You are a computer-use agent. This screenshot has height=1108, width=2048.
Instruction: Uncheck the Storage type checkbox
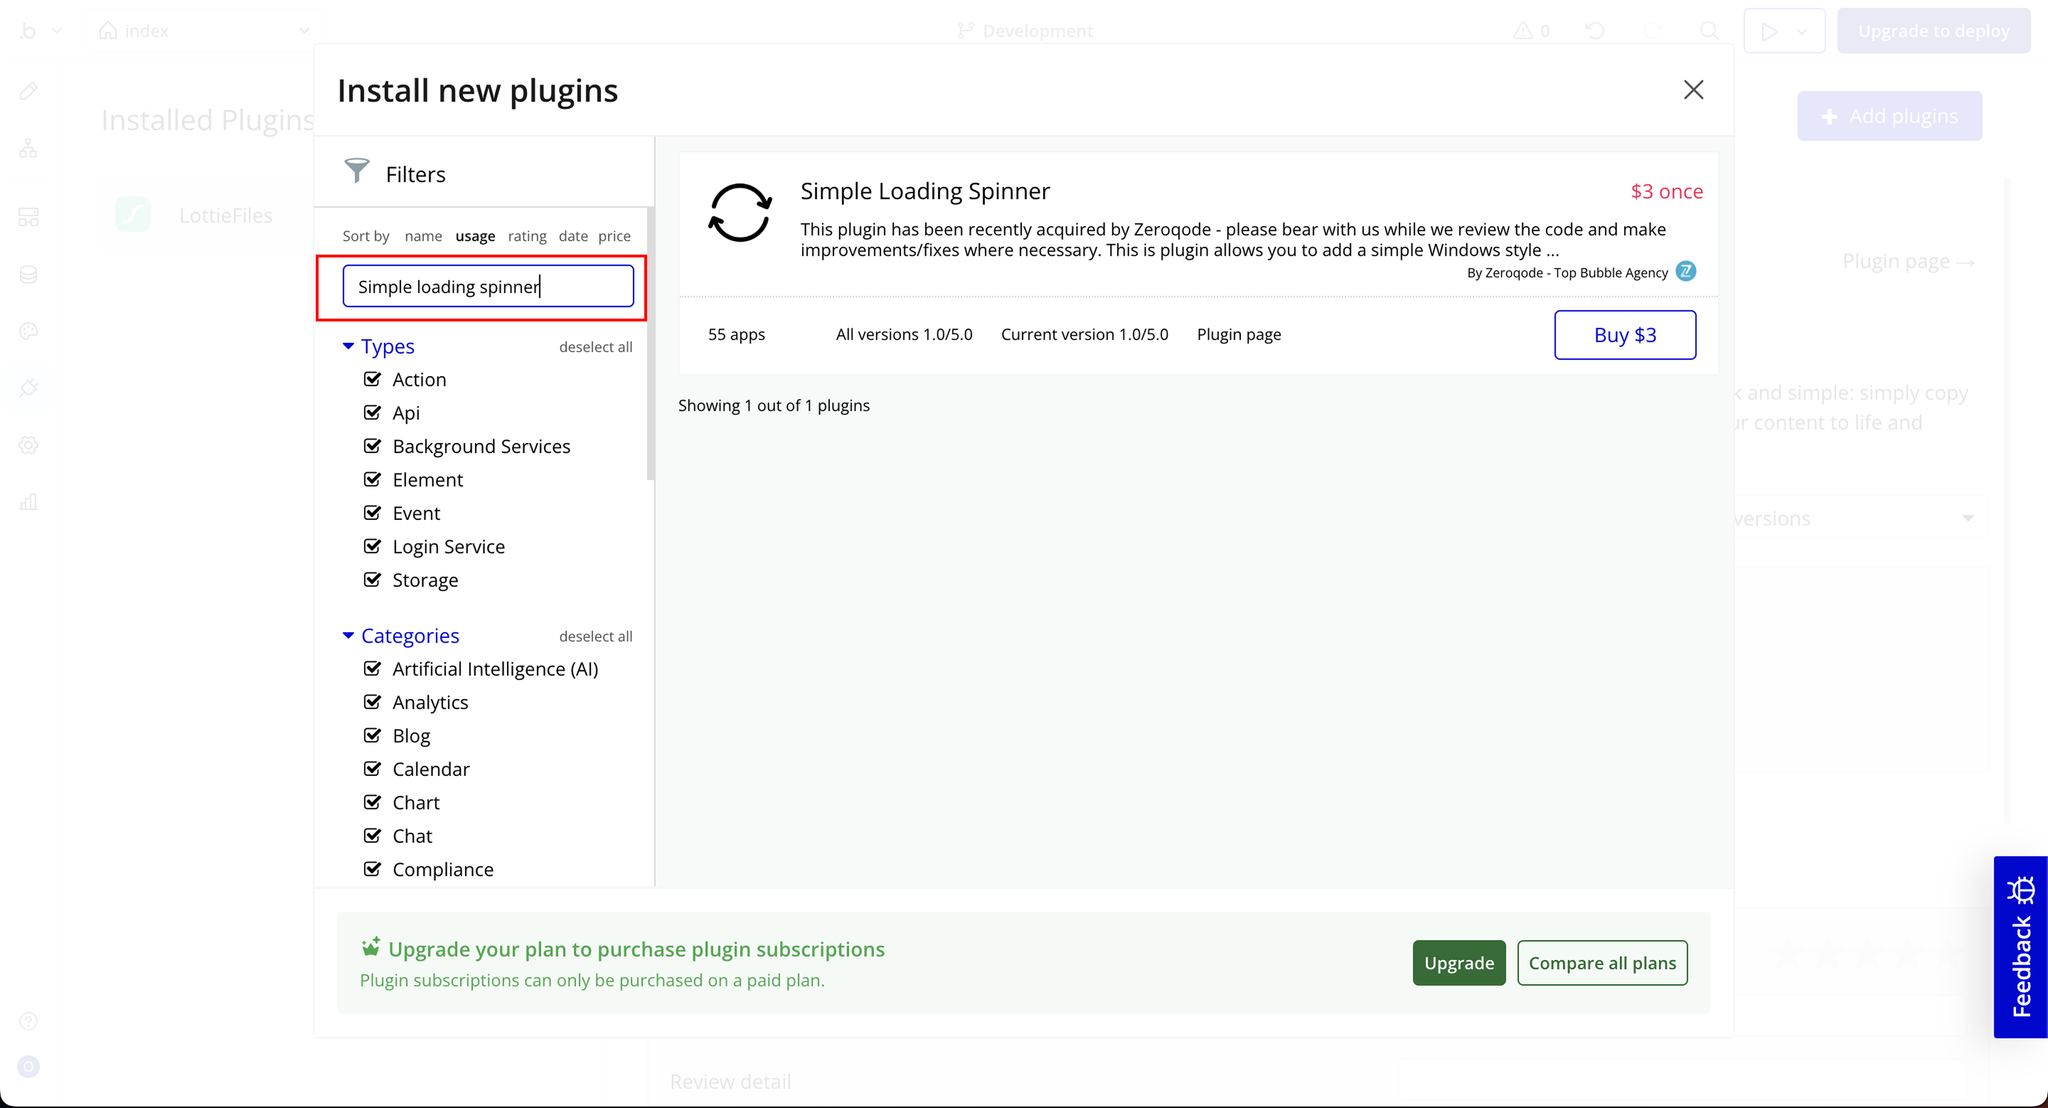pyautogui.click(x=372, y=579)
